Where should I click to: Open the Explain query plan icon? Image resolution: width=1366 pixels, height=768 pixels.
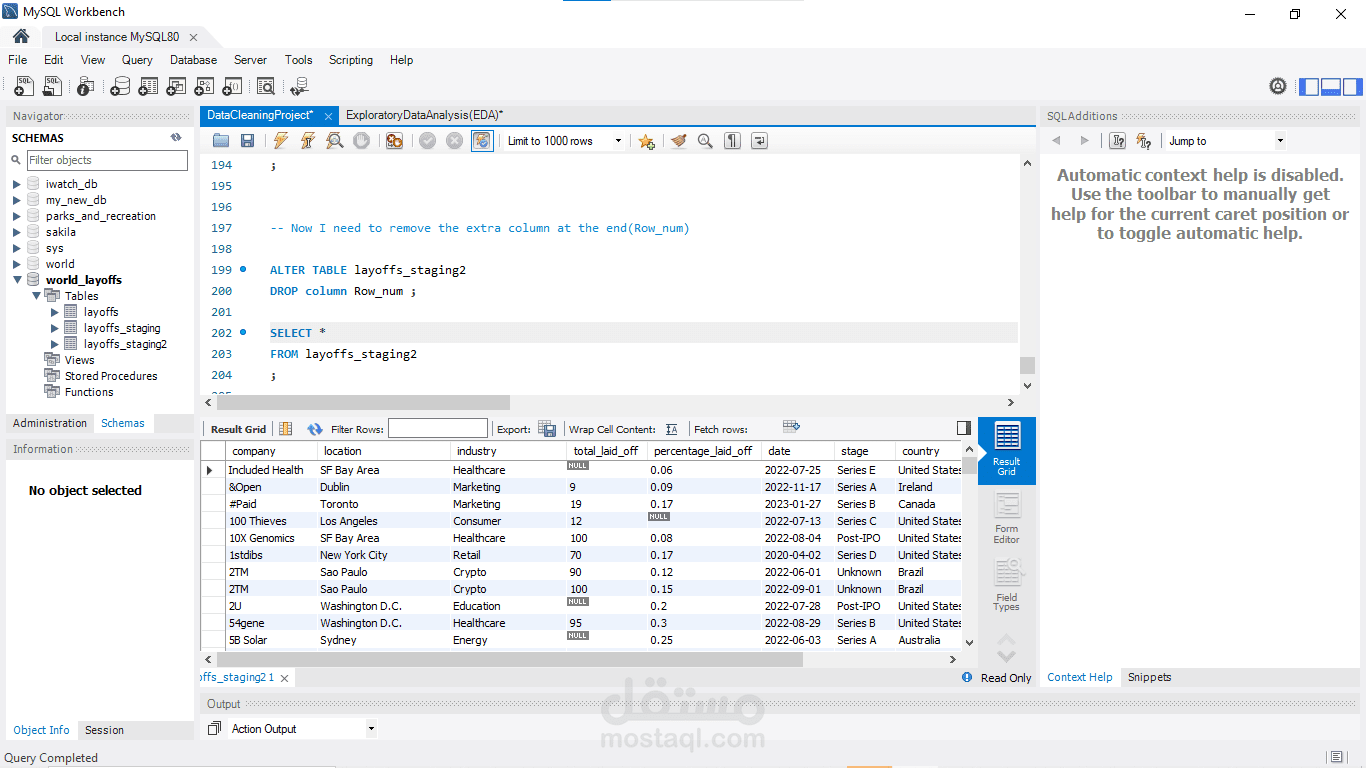(x=334, y=140)
